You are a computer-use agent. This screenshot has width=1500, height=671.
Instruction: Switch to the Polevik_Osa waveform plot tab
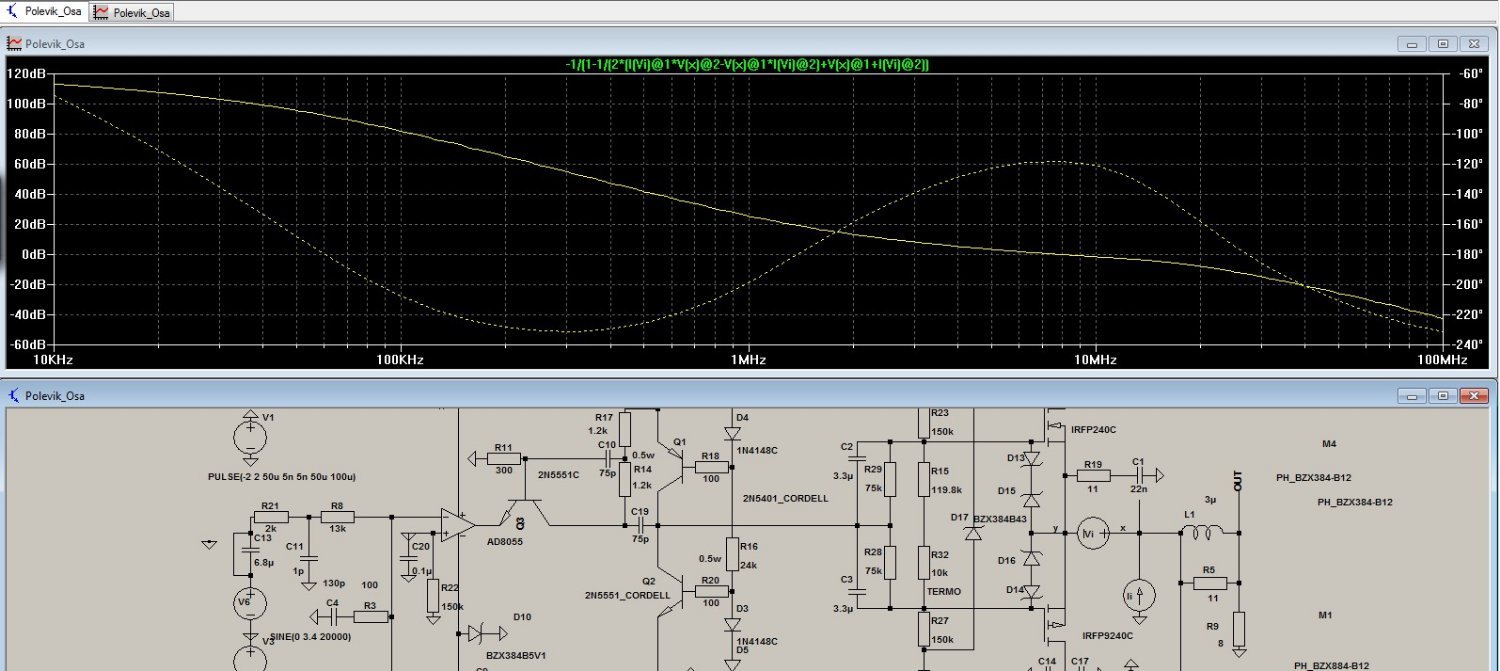point(132,12)
